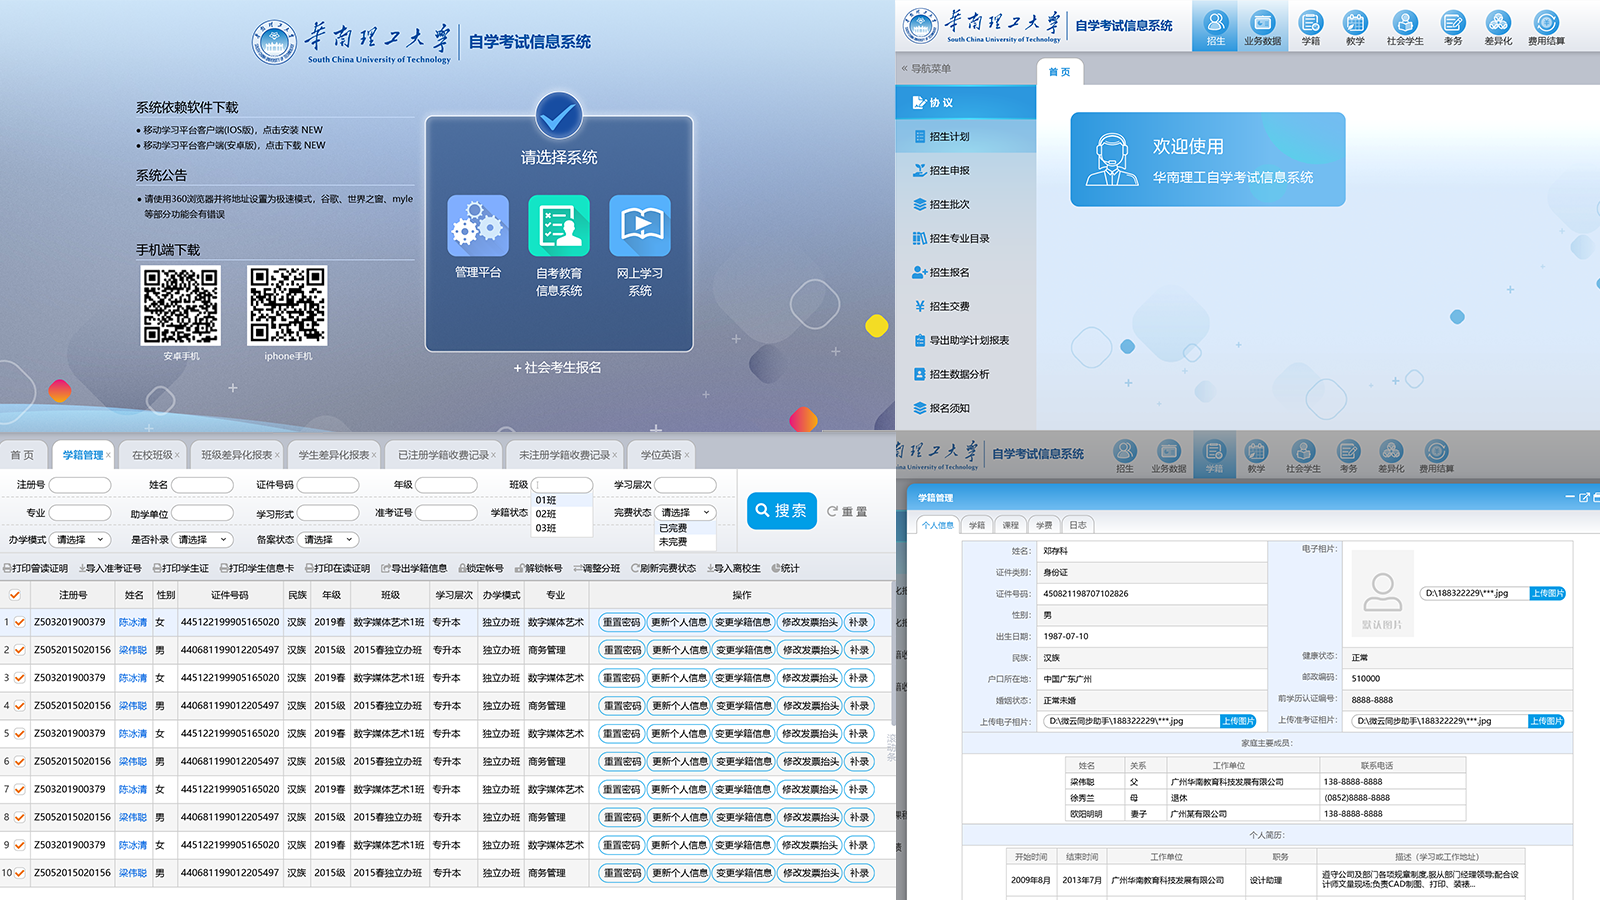This screenshot has height=900, width=1600.
Task: Click the 导出学籍信息 toolbar icon
Action: tap(414, 569)
